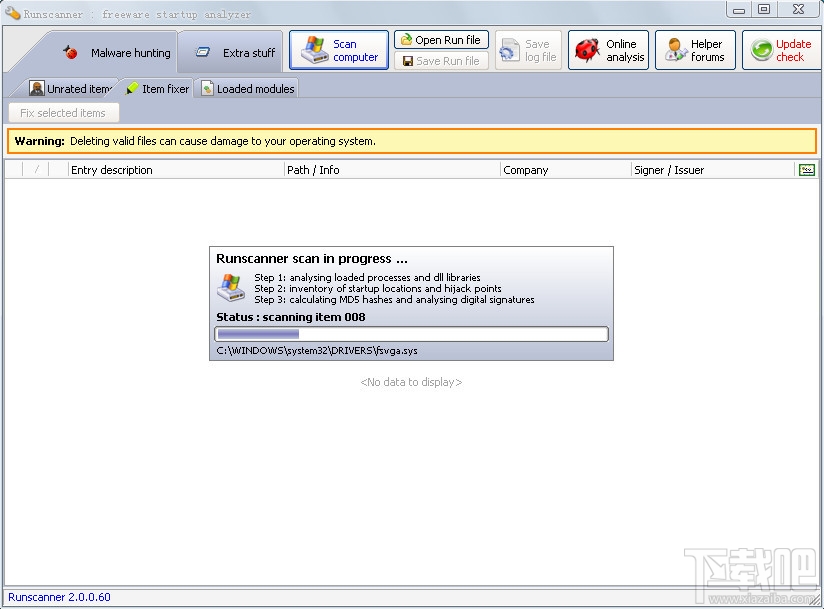Sort the list by the Company column header
Viewport: 824px width, 609px height.
point(565,169)
